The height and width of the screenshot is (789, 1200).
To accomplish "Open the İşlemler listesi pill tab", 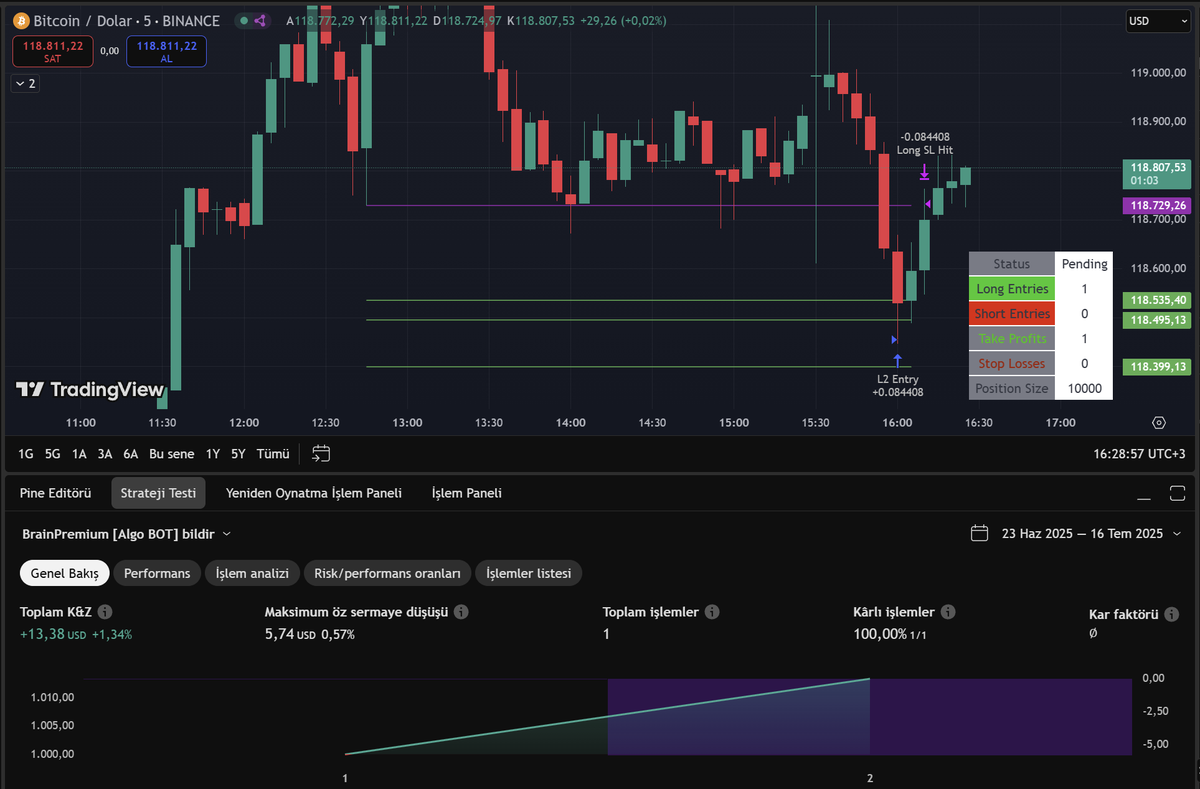I will (529, 573).
